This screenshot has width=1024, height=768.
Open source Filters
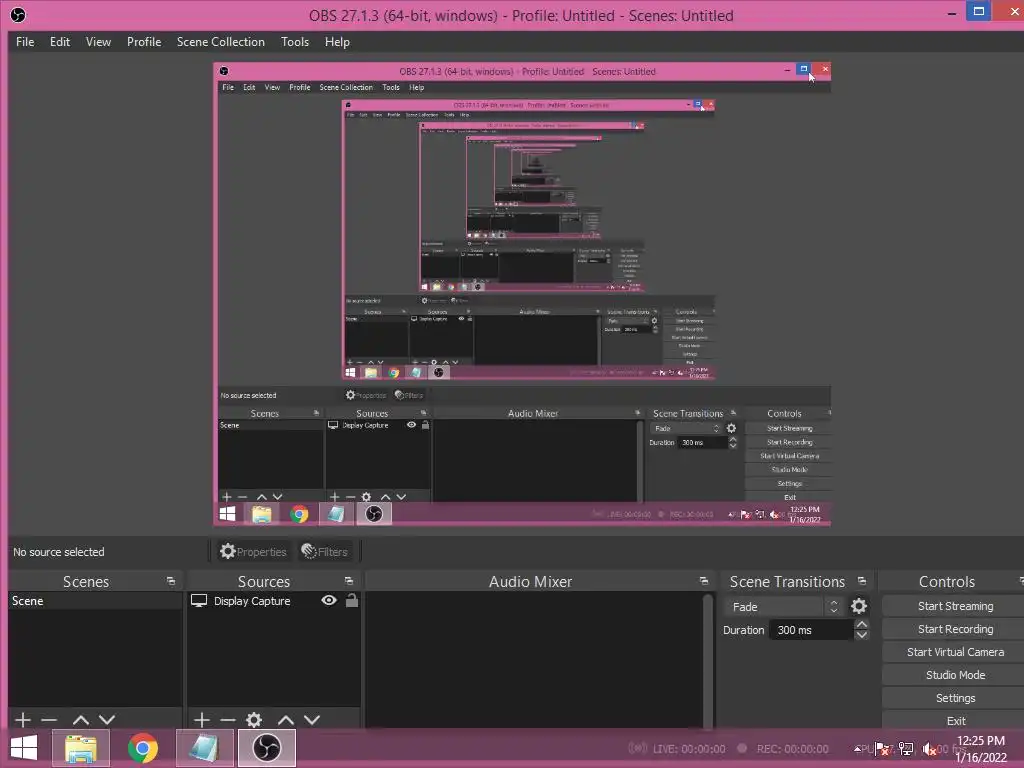(325, 552)
